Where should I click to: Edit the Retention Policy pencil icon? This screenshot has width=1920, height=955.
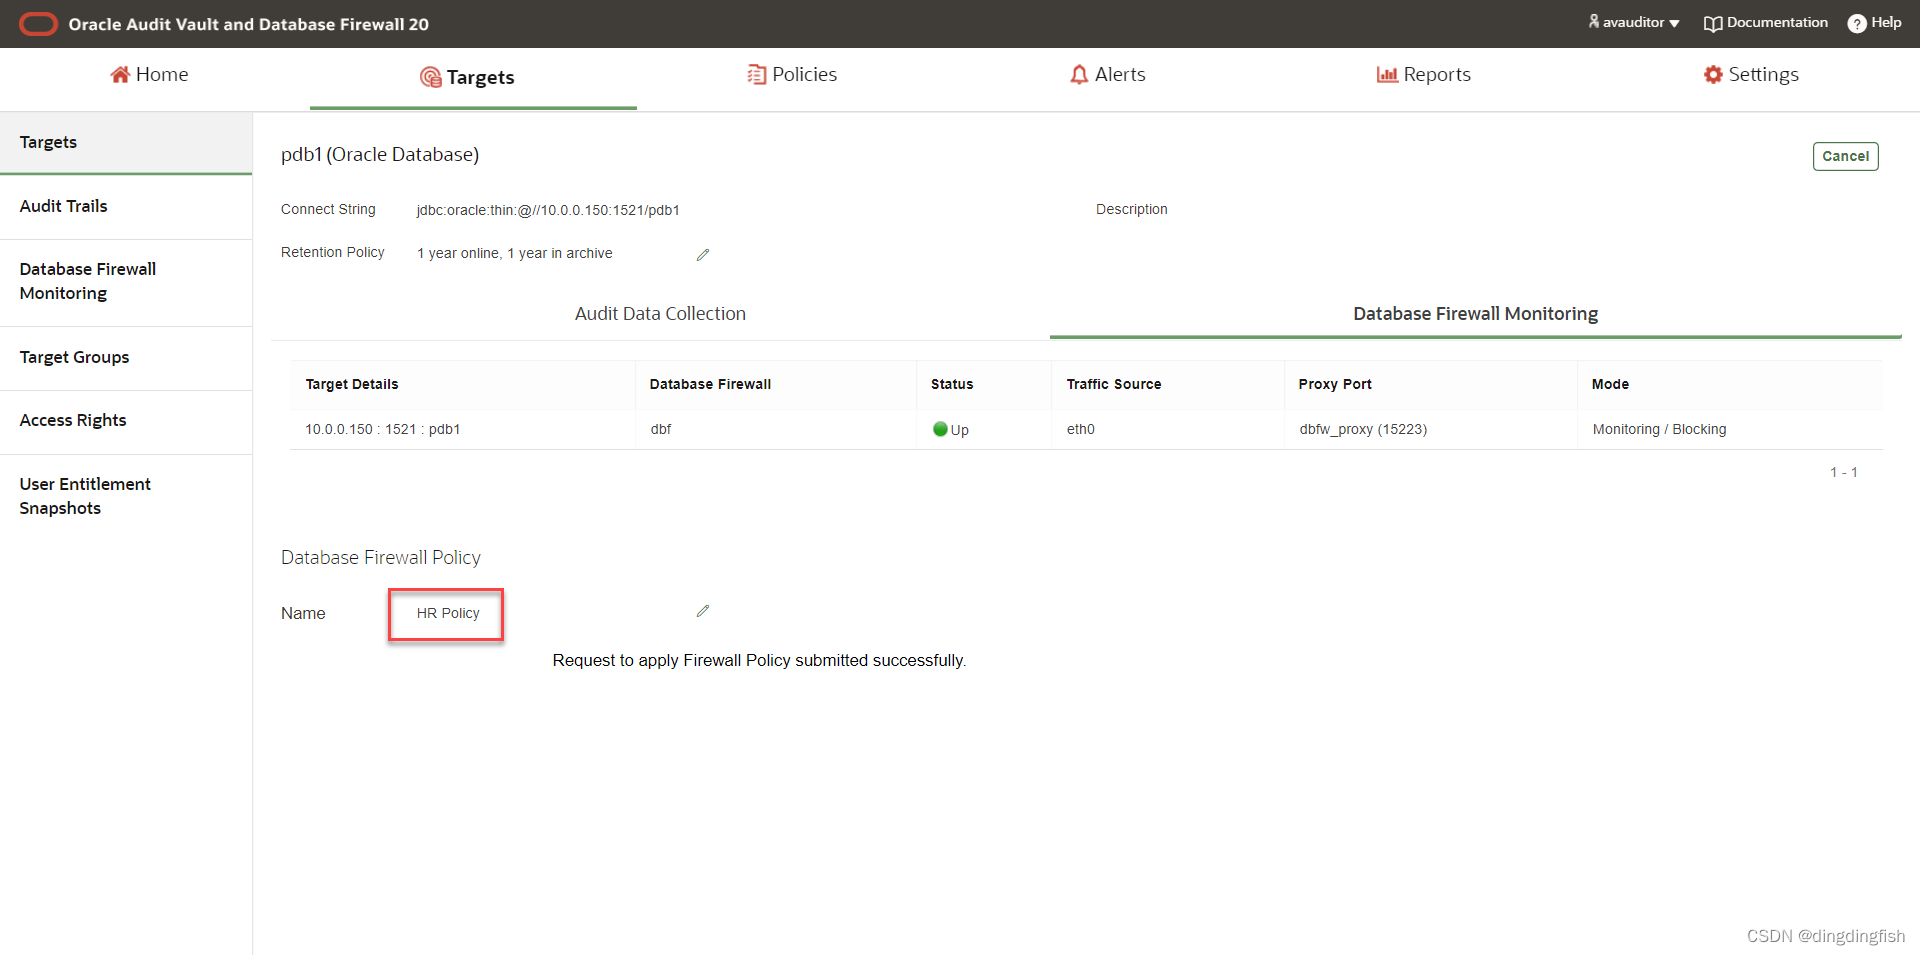703,255
